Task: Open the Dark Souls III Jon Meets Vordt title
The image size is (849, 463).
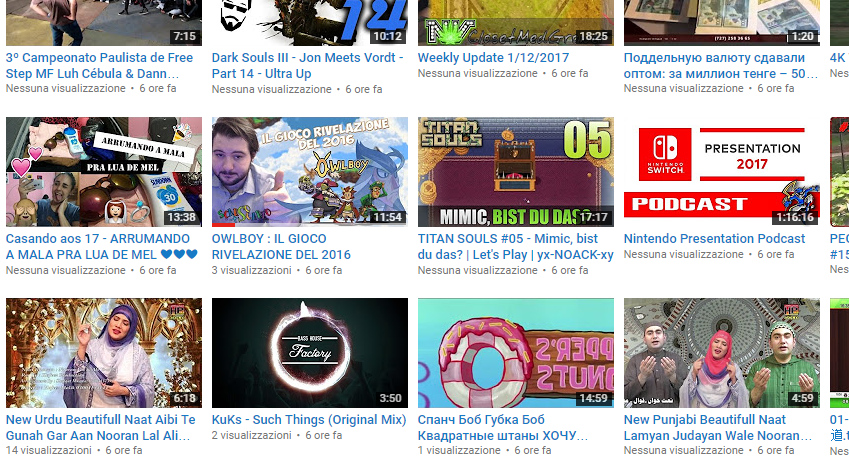Action: pyautogui.click(x=308, y=66)
